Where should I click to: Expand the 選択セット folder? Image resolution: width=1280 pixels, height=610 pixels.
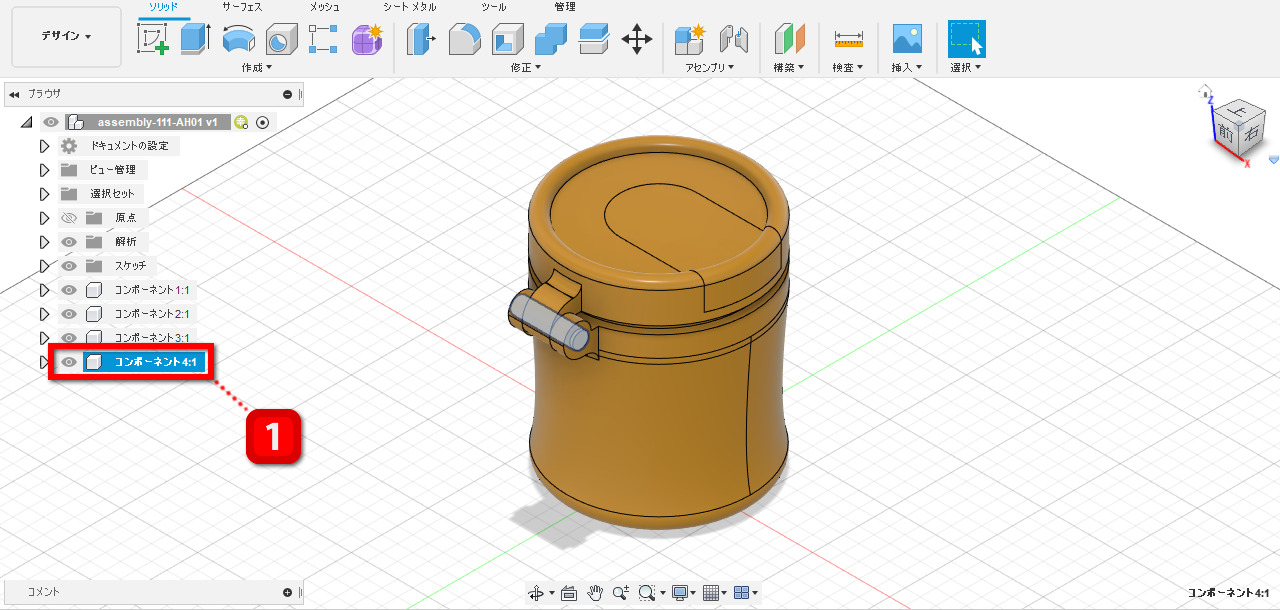(x=44, y=194)
